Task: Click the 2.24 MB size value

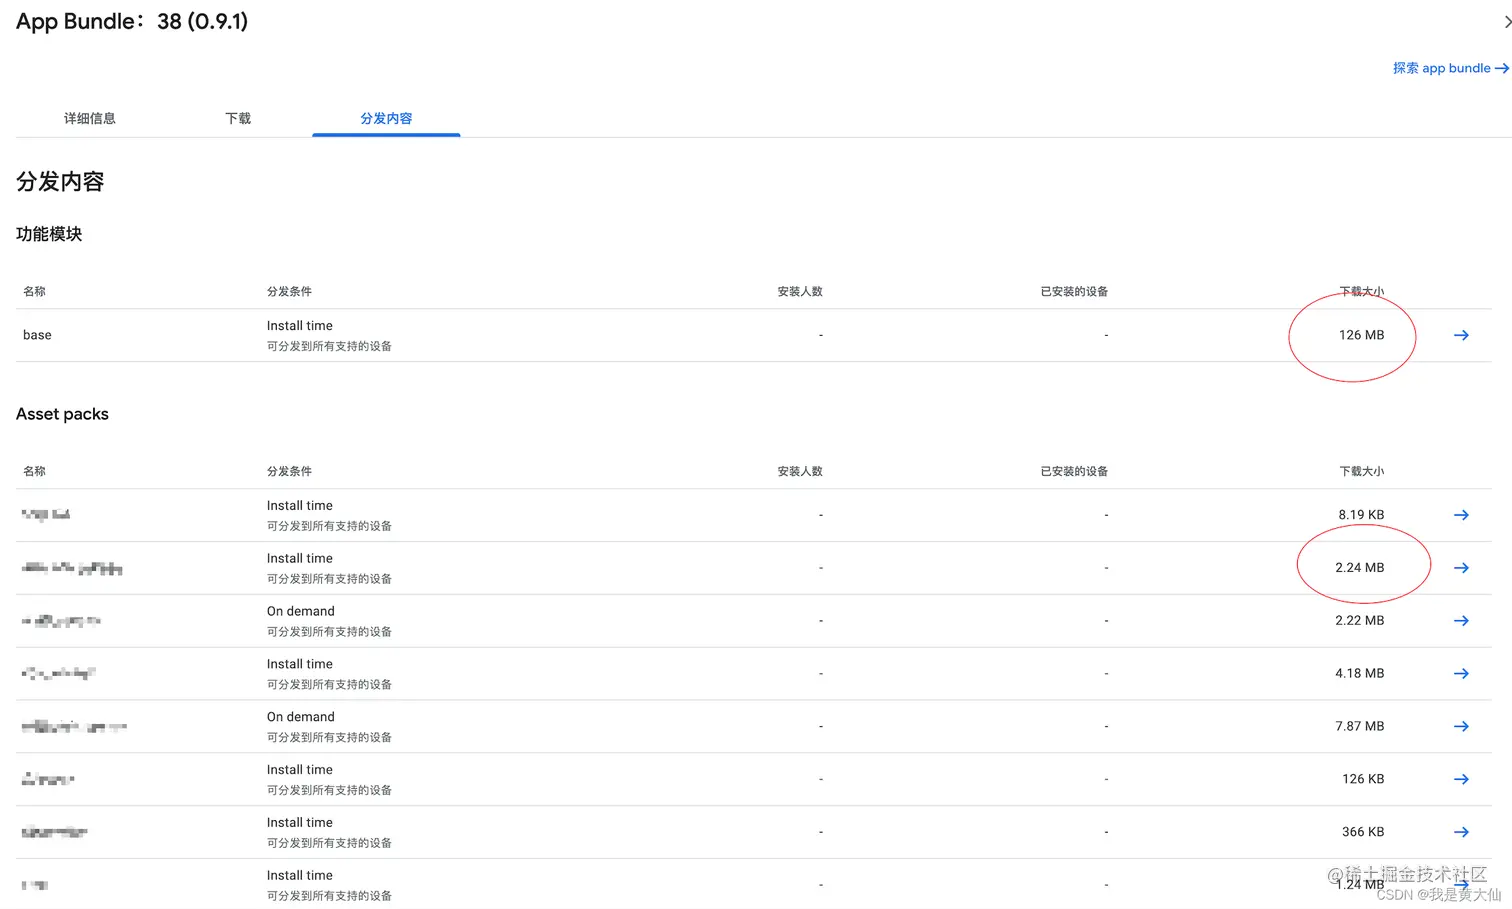Action: pyautogui.click(x=1359, y=568)
